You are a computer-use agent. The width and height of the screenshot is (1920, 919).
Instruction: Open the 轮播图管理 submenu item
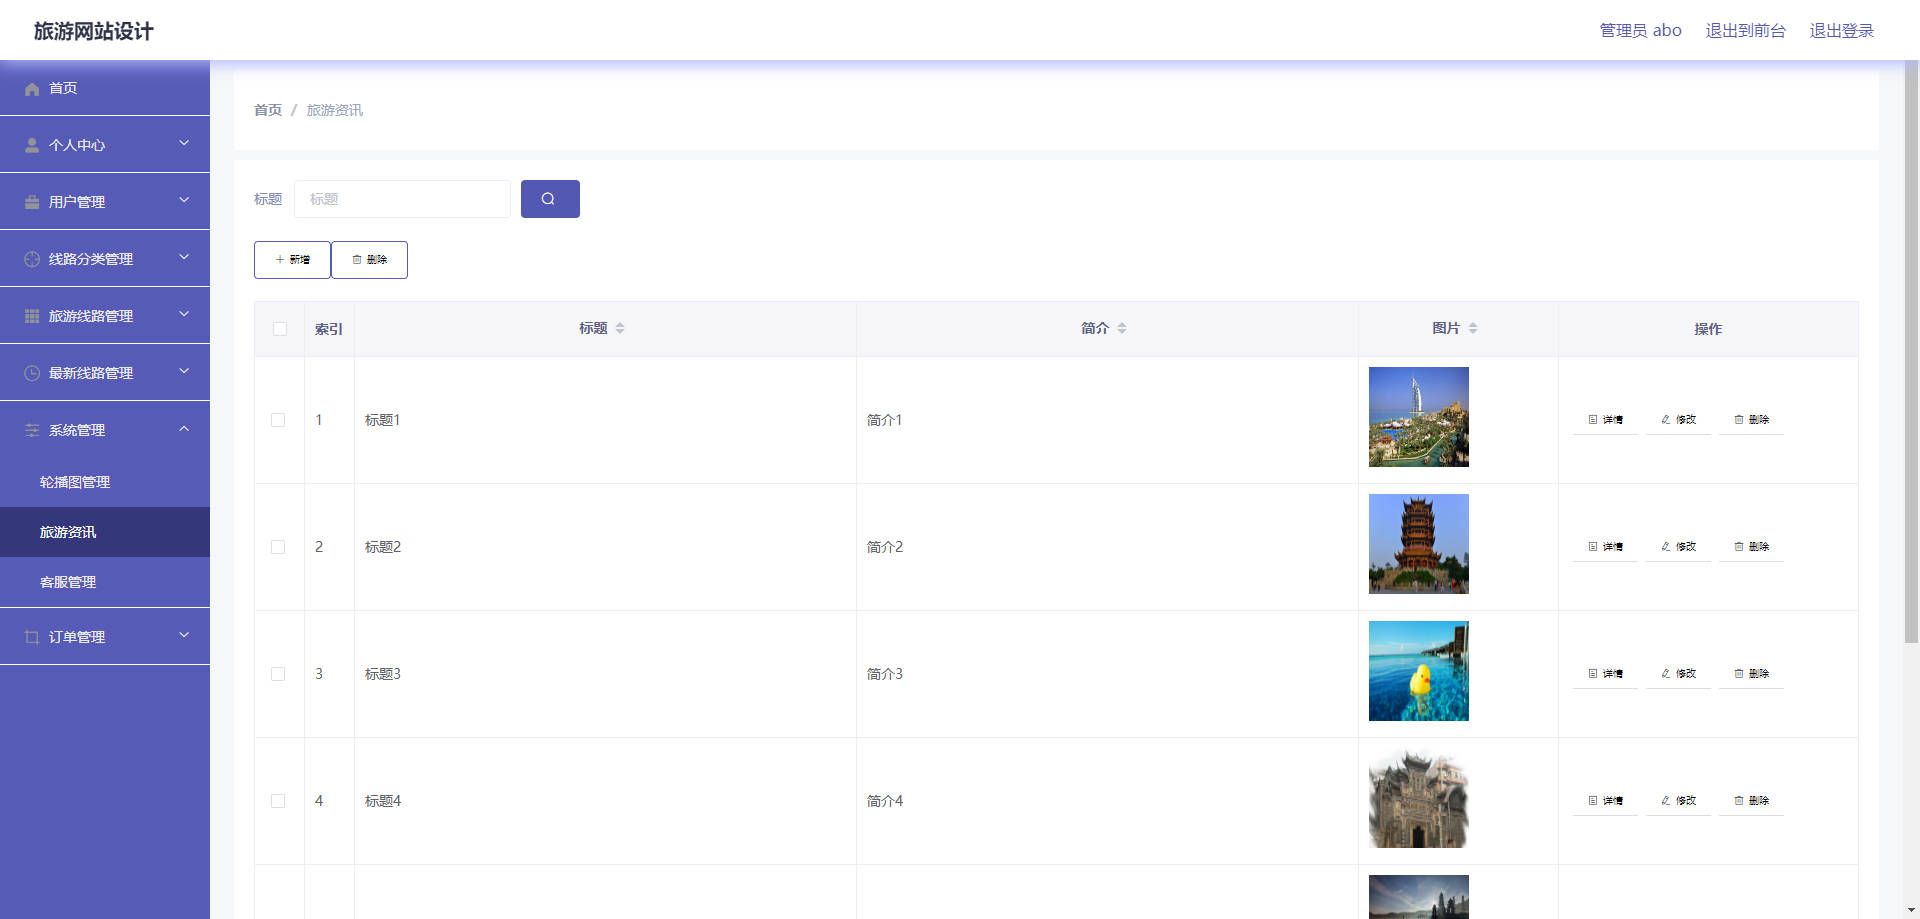coord(105,482)
